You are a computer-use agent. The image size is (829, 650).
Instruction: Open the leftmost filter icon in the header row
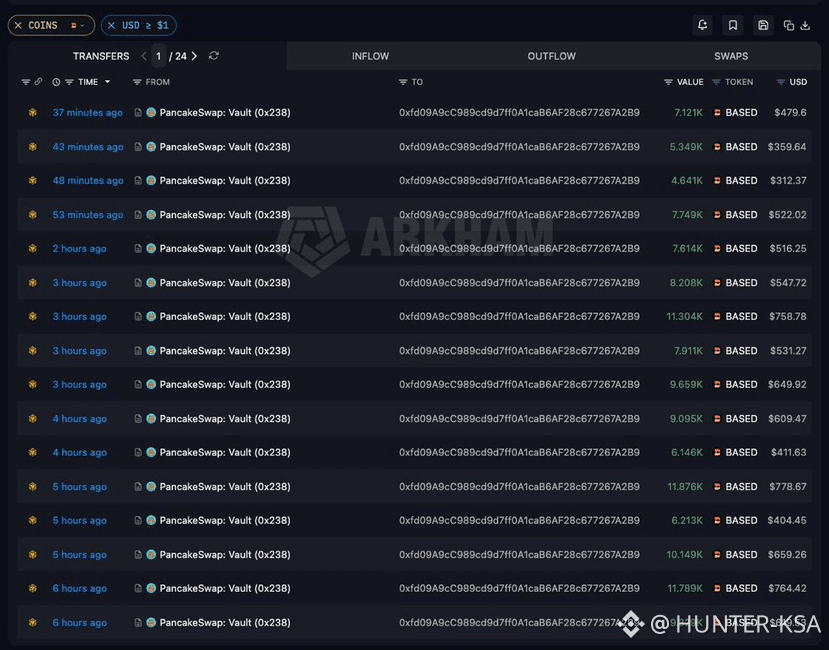coord(25,82)
